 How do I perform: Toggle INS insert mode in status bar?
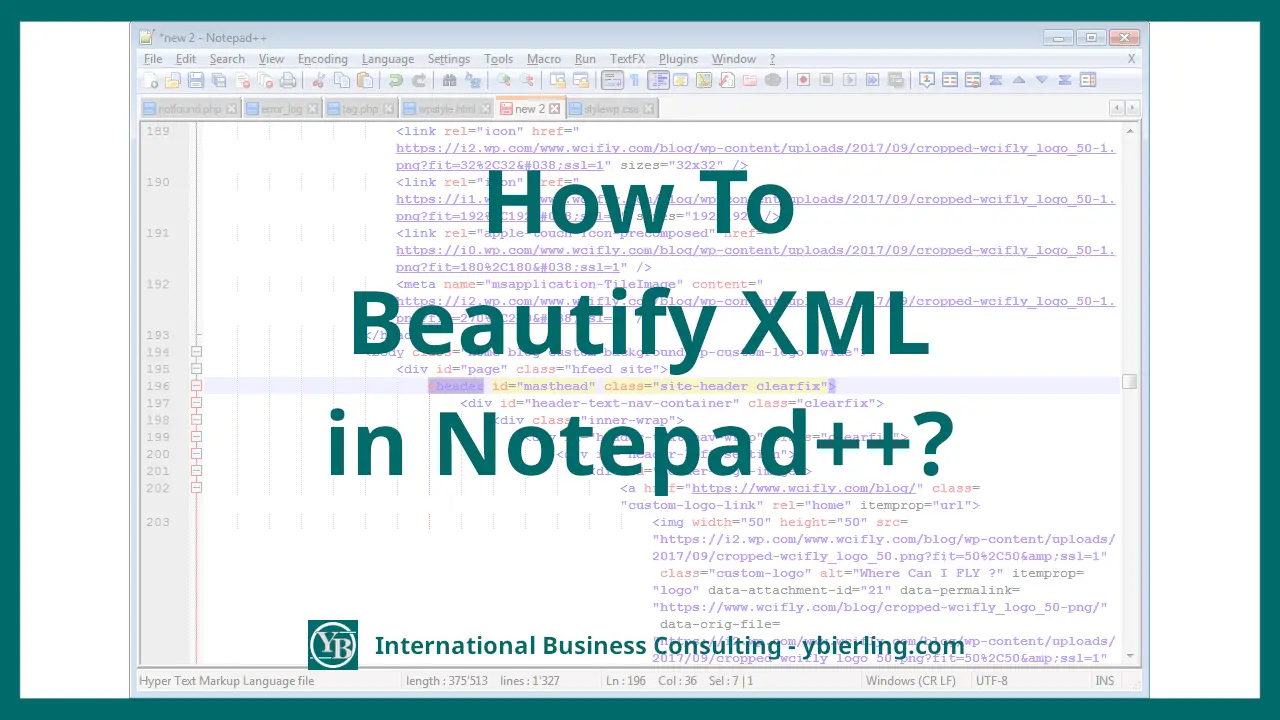click(1105, 681)
